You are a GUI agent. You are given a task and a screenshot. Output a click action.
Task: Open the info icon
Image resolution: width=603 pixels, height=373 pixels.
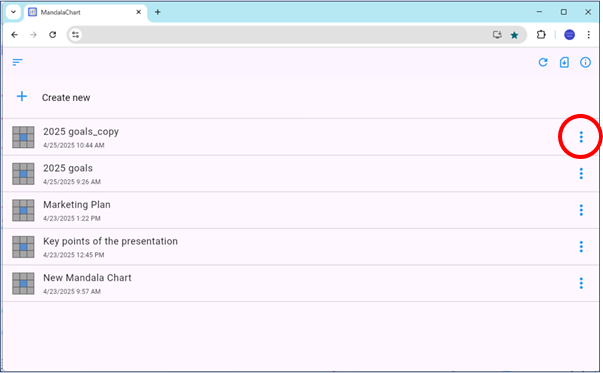coord(585,62)
